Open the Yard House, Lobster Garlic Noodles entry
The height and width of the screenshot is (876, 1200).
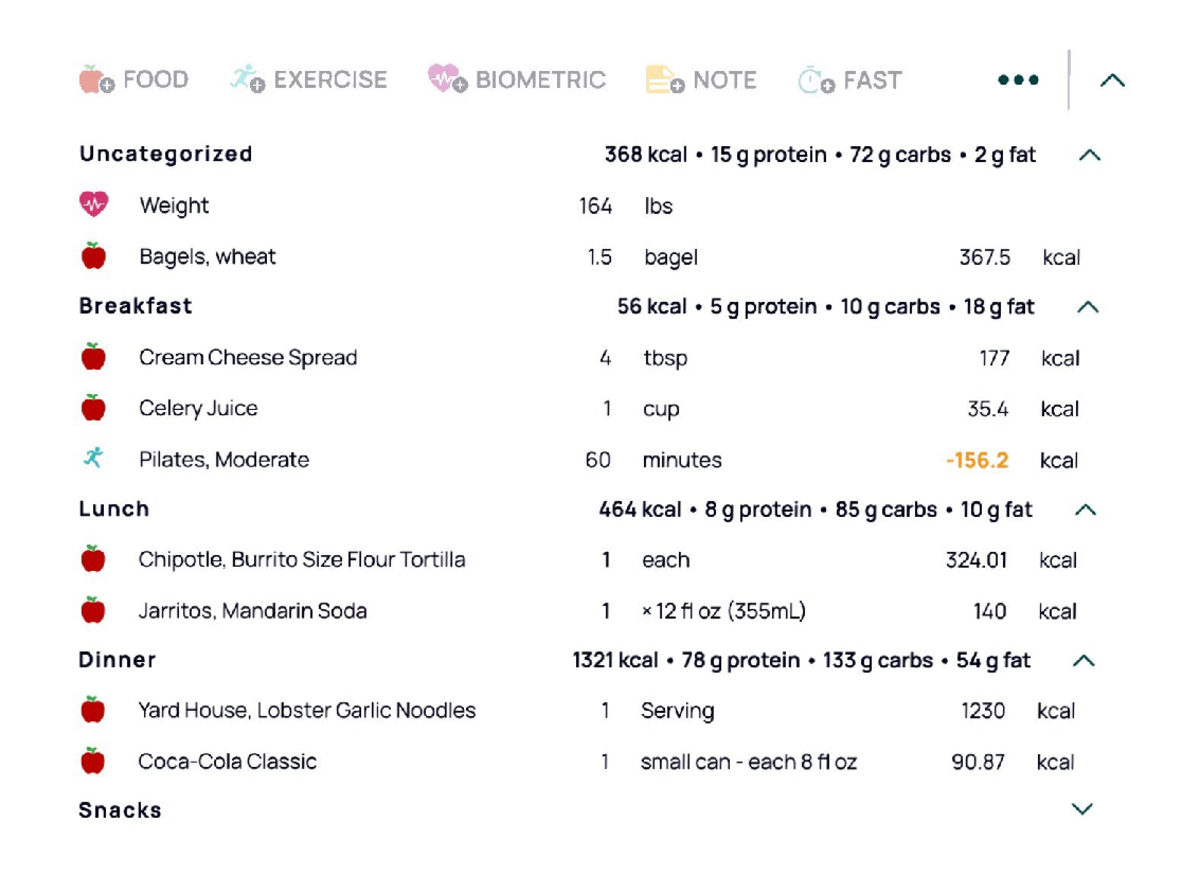tap(306, 710)
